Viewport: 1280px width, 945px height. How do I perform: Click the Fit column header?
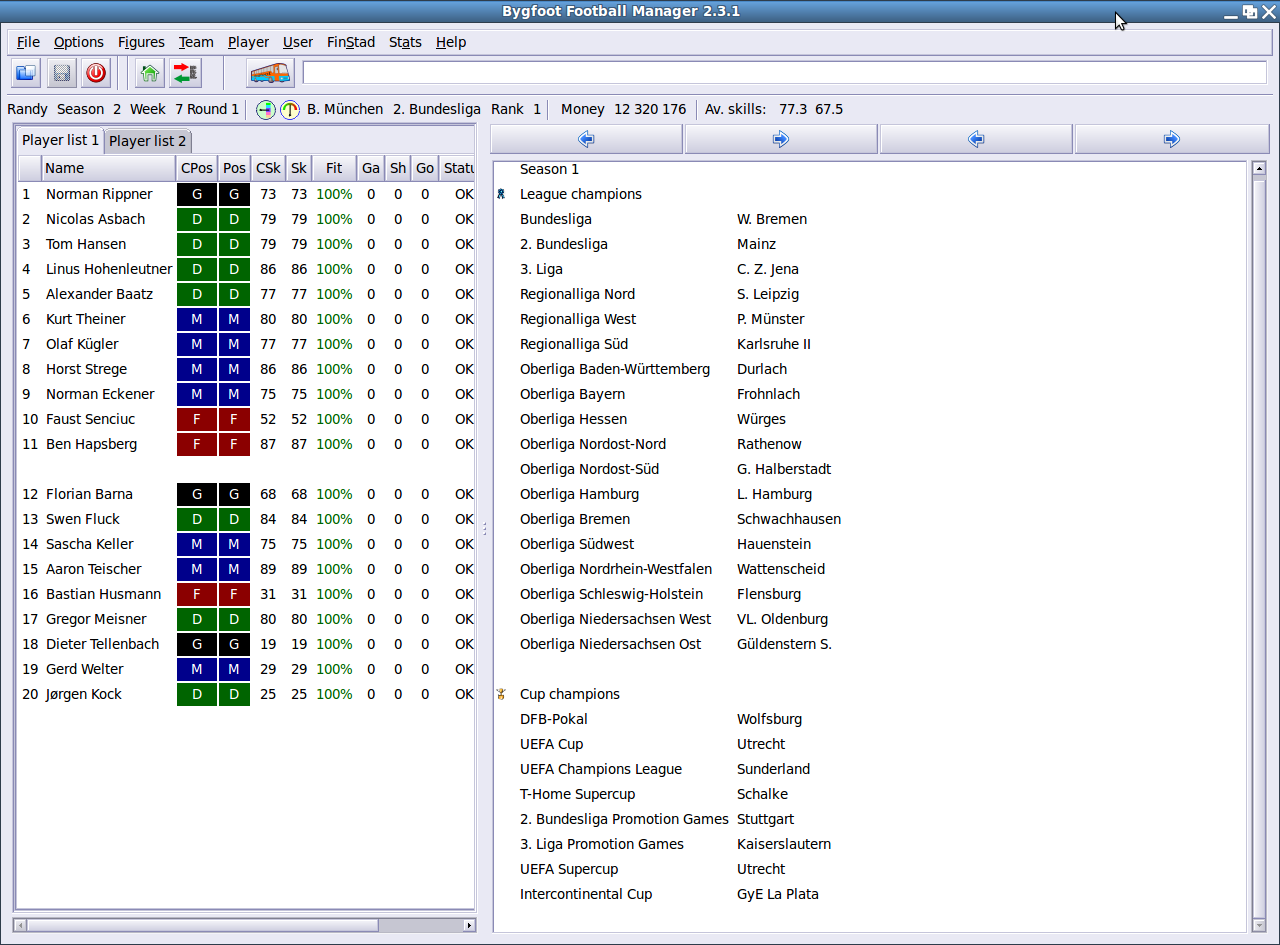[x=334, y=168]
